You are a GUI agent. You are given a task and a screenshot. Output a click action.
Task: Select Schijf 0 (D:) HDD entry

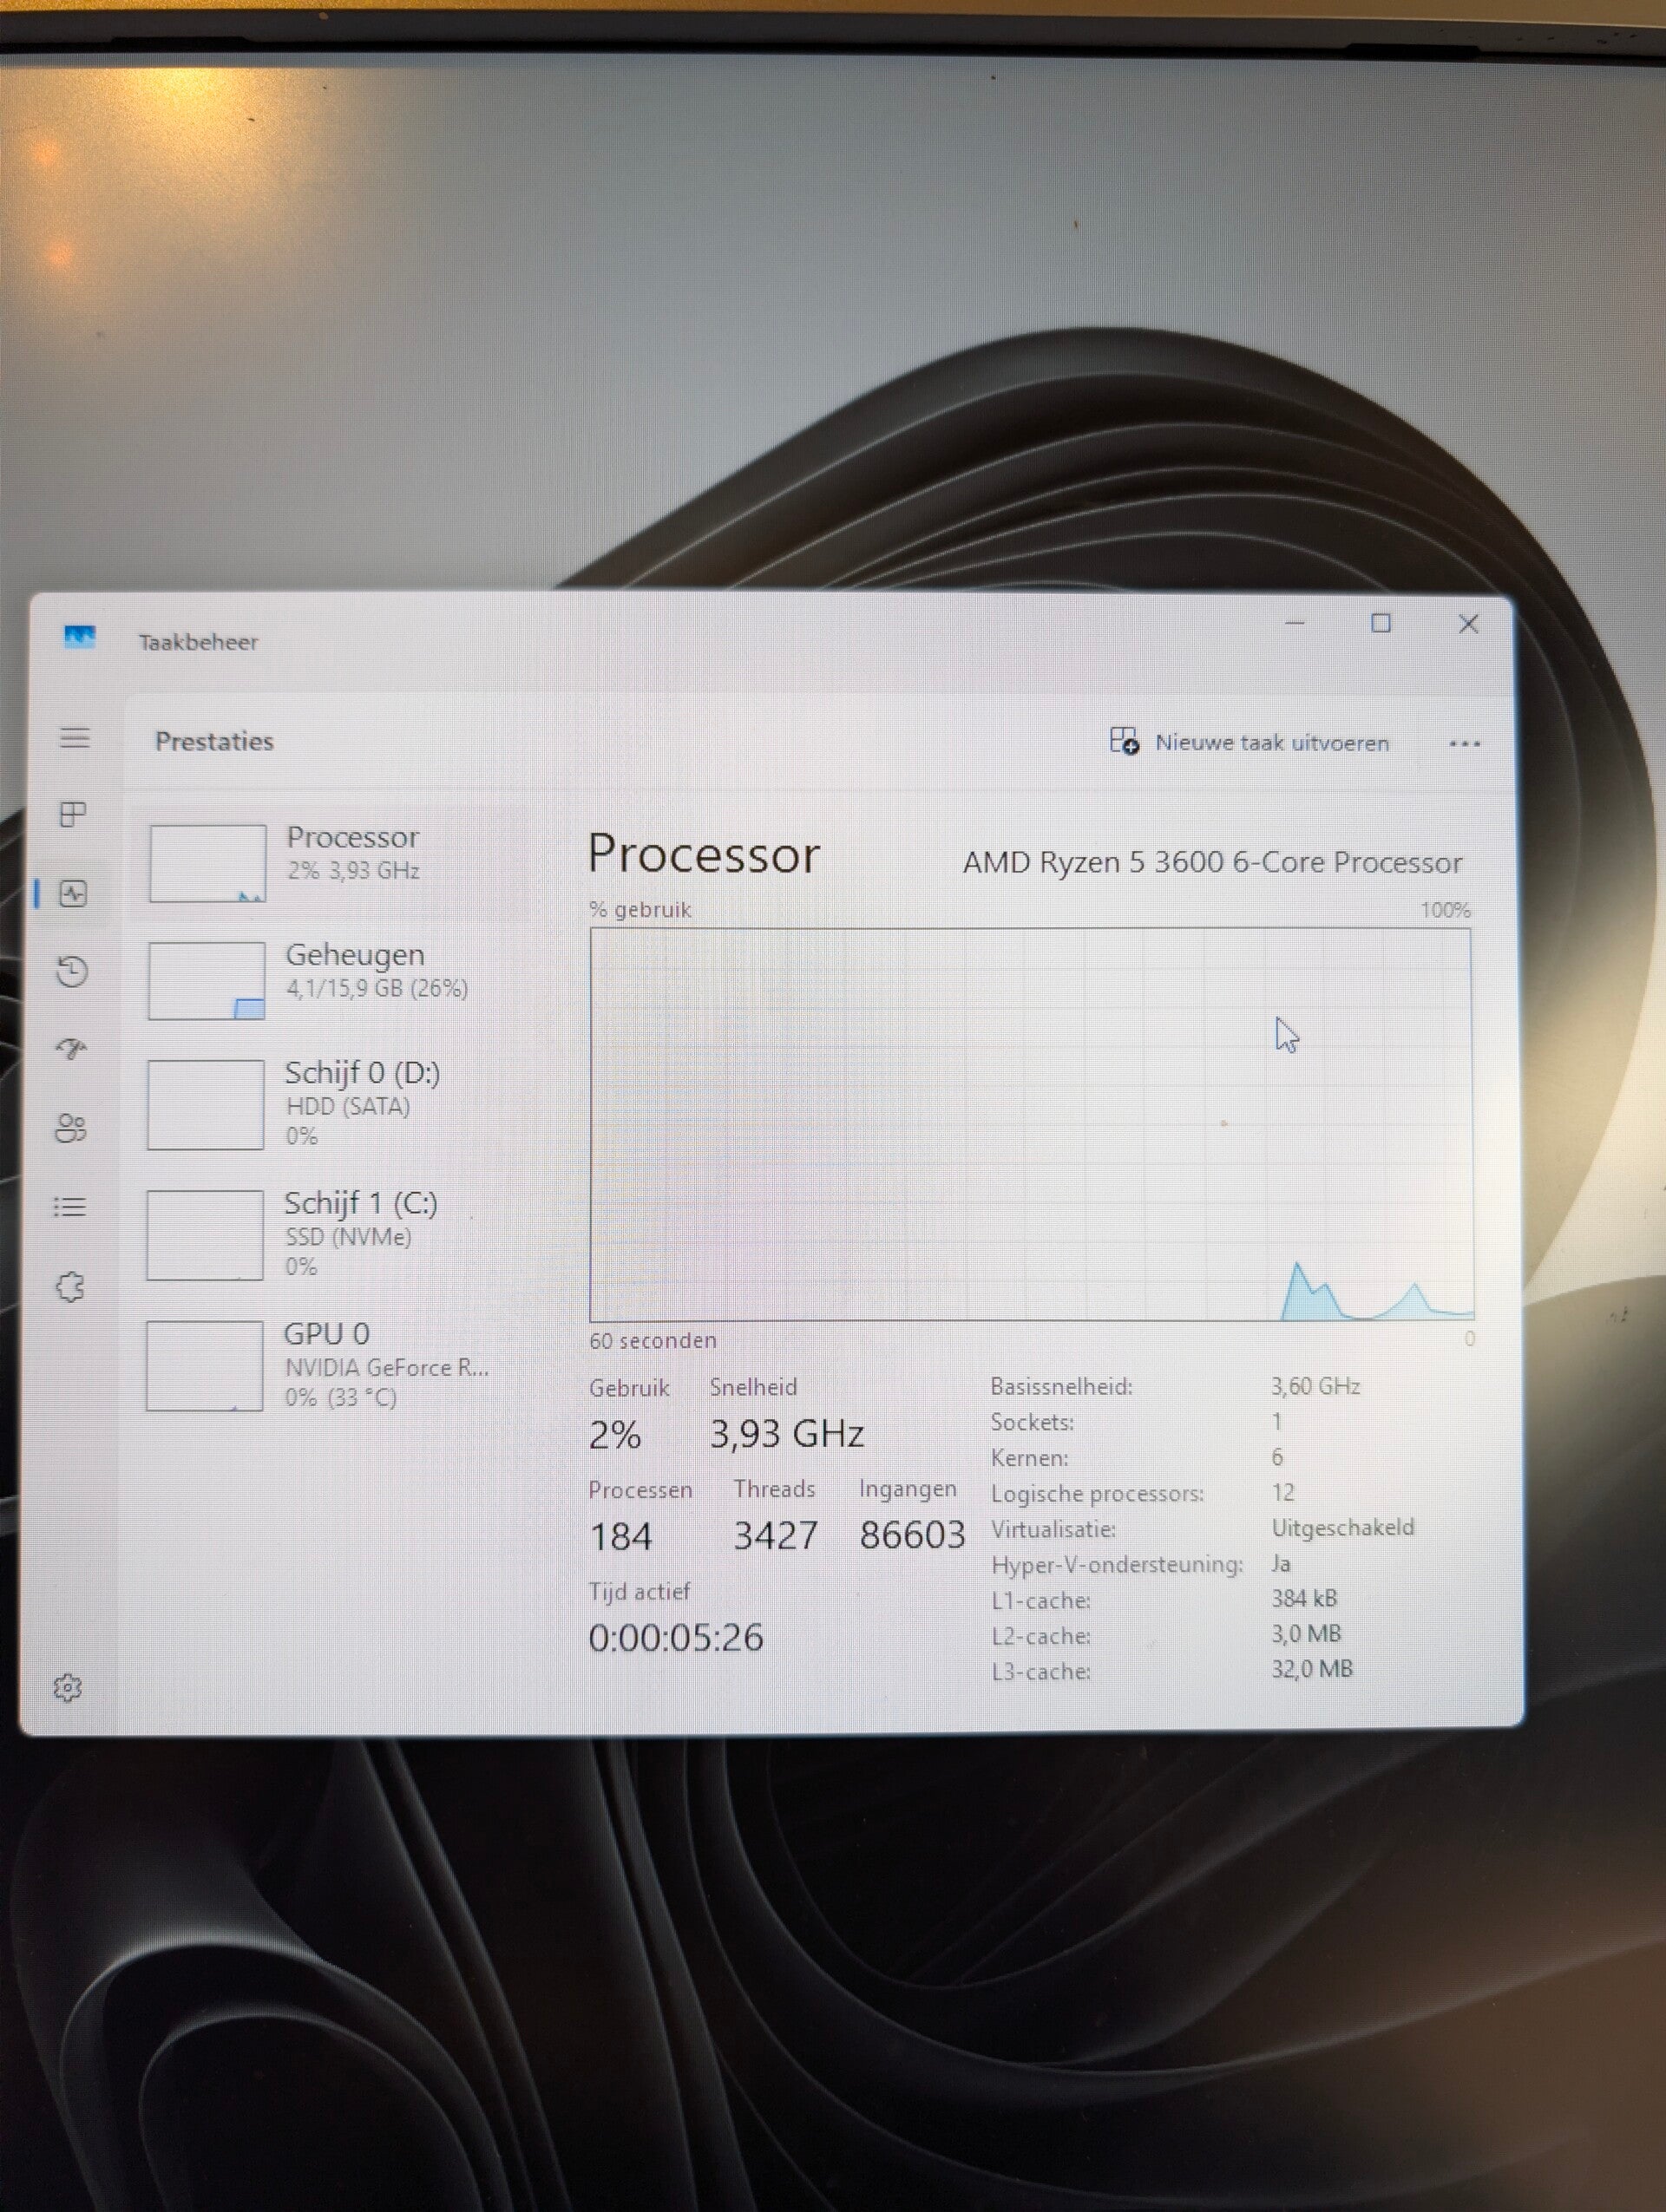click(330, 1104)
